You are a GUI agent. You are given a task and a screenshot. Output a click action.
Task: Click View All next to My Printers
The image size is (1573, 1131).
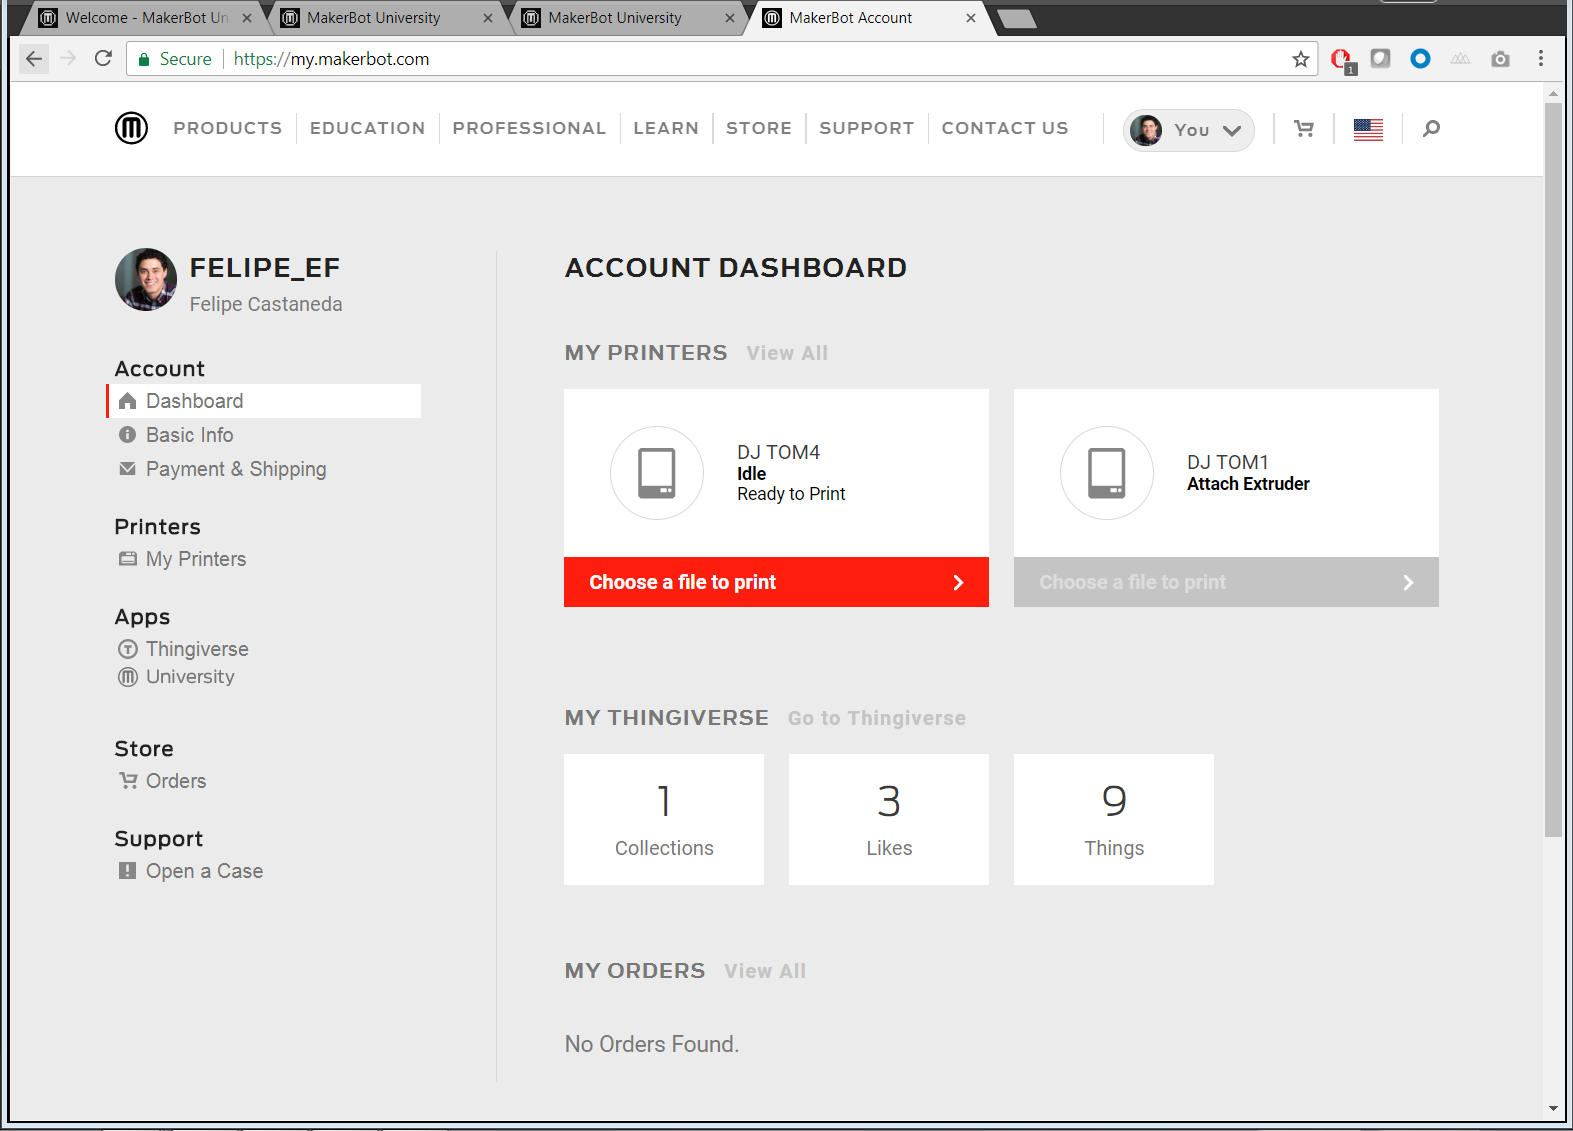[x=787, y=353]
